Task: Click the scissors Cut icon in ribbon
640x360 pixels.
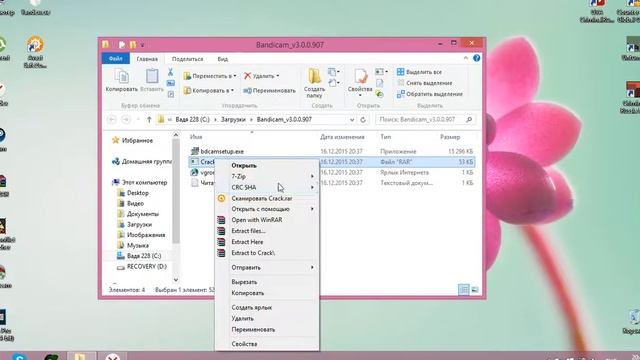Action: pos(171,72)
